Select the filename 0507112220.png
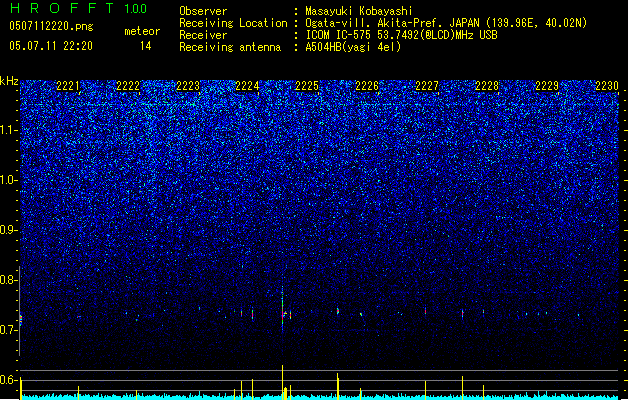 point(51,26)
